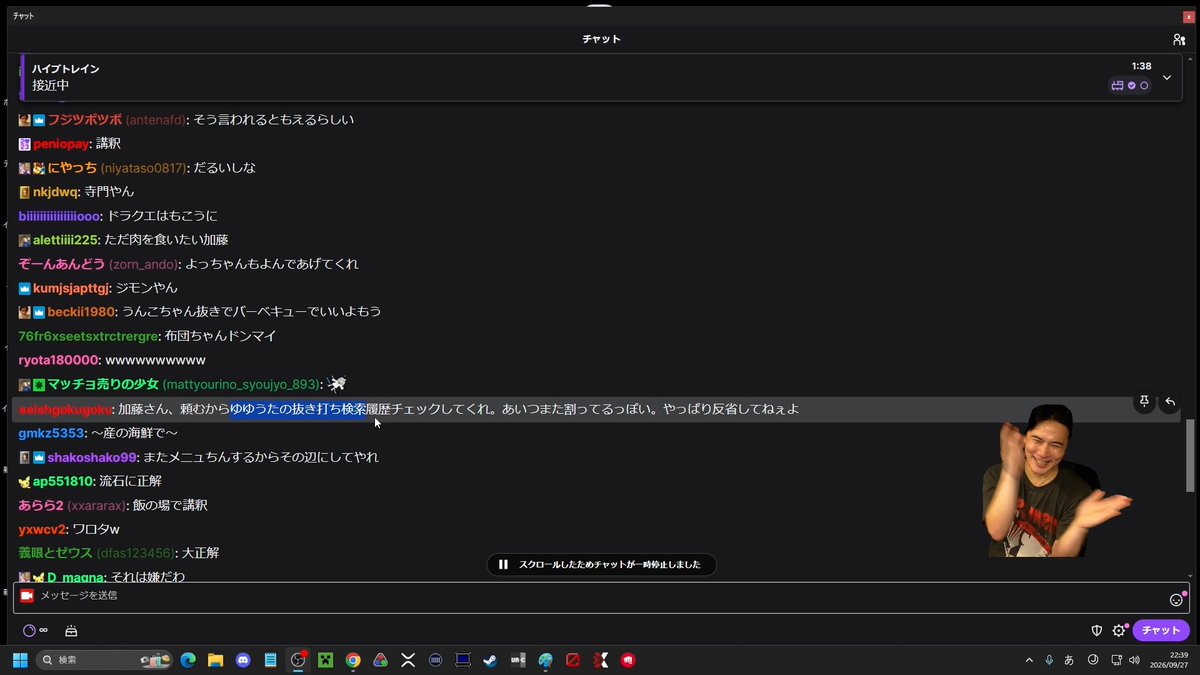The height and width of the screenshot is (675, 1200).
Task: Open chat settings gear icon
Action: point(1119,631)
